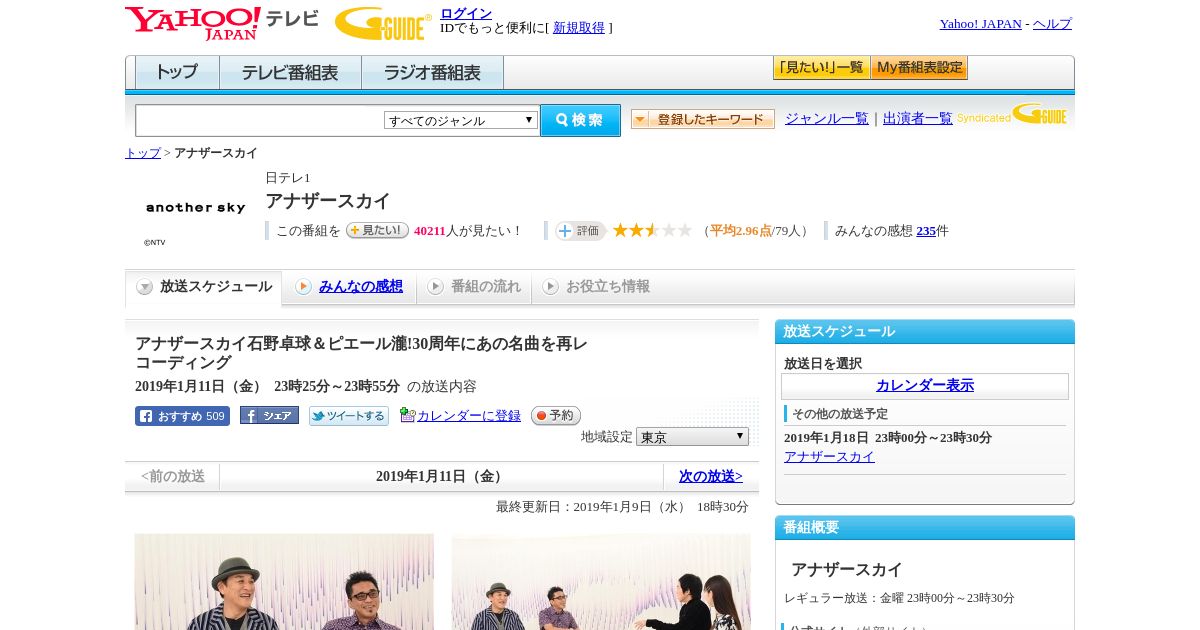Viewport: 1200px width, 630px height.
Task: Focus the program search text field
Action: pos(260,121)
